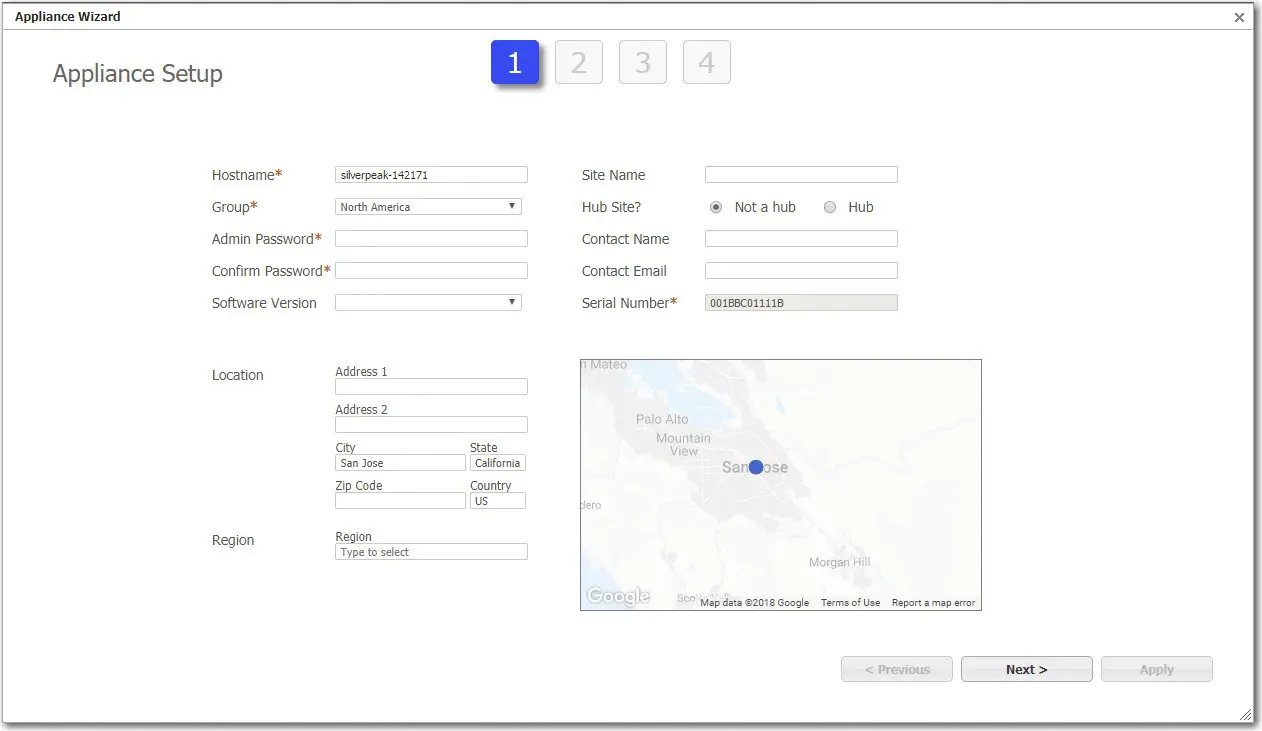This screenshot has width=1262, height=731.
Task: Open the Google logo link on the map
Action: pos(617,595)
